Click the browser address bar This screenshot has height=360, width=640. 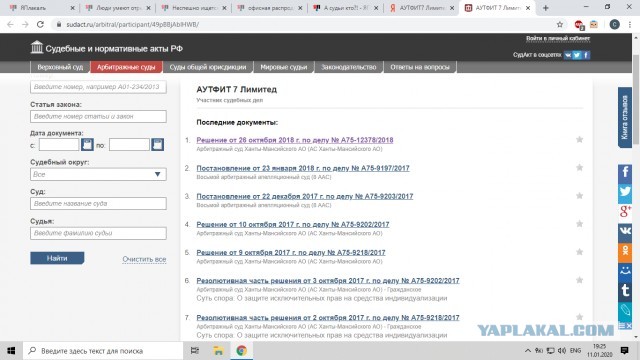pyautogui.click(x=302, y=24)
